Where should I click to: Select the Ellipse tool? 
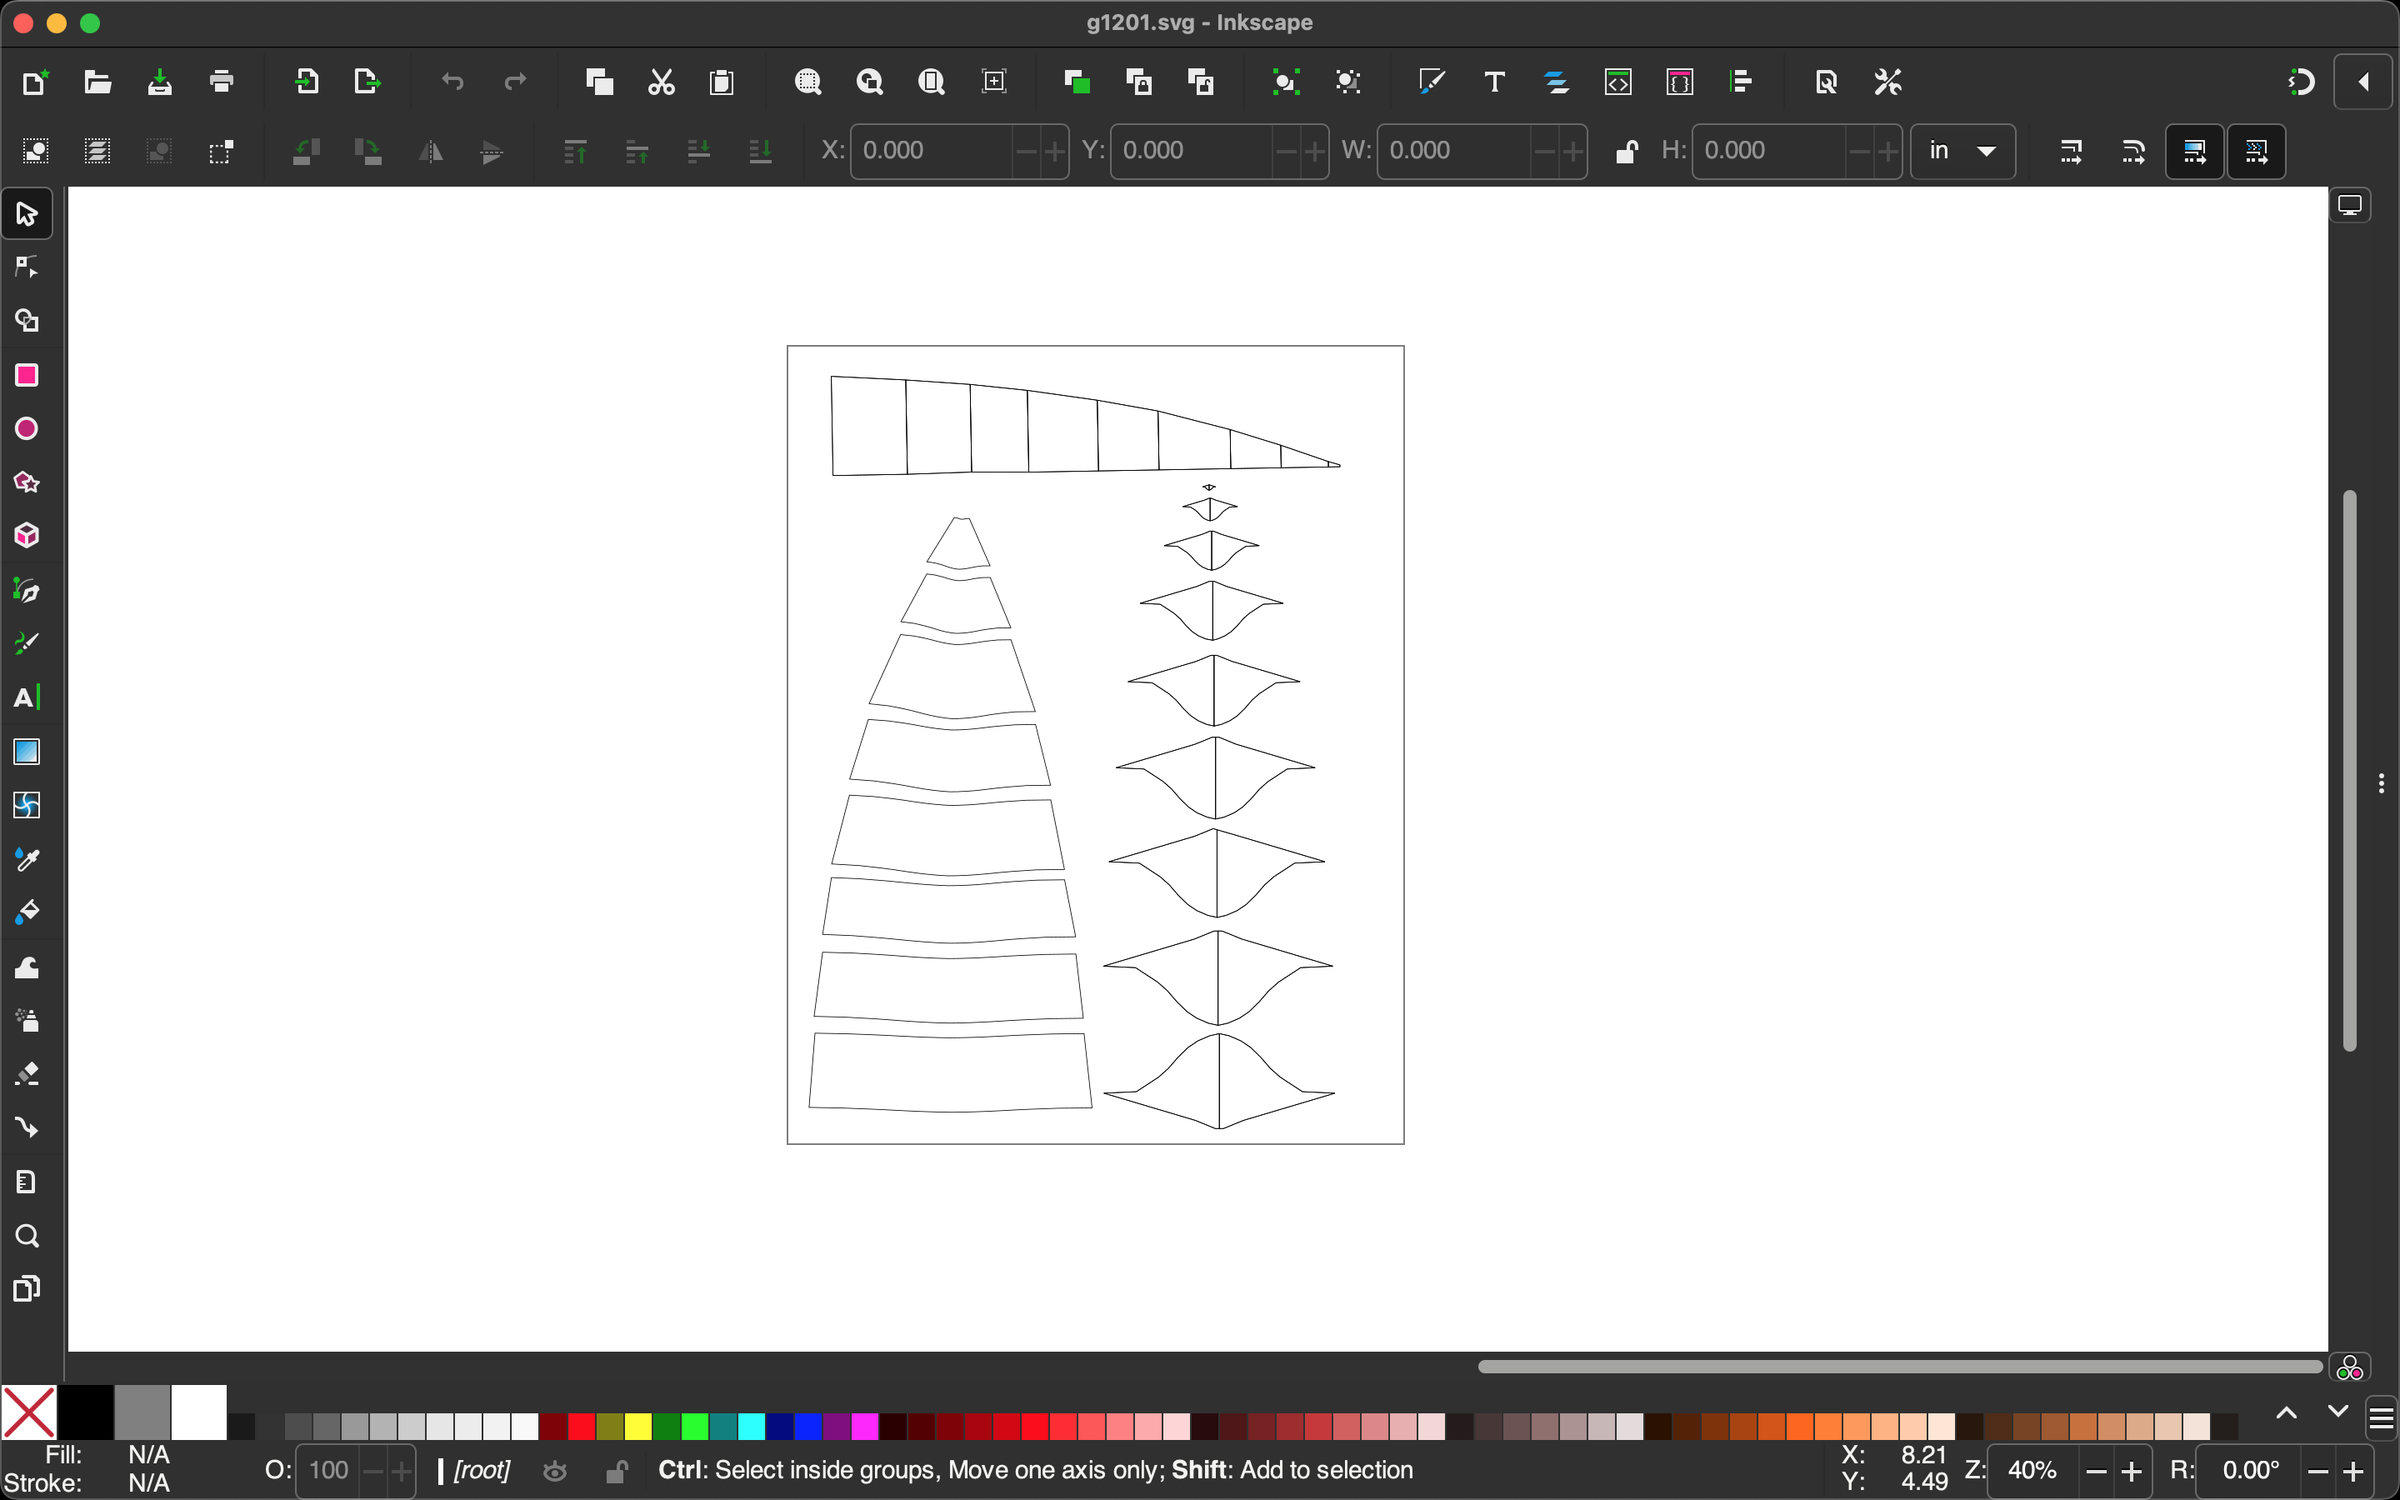point(27,428)
